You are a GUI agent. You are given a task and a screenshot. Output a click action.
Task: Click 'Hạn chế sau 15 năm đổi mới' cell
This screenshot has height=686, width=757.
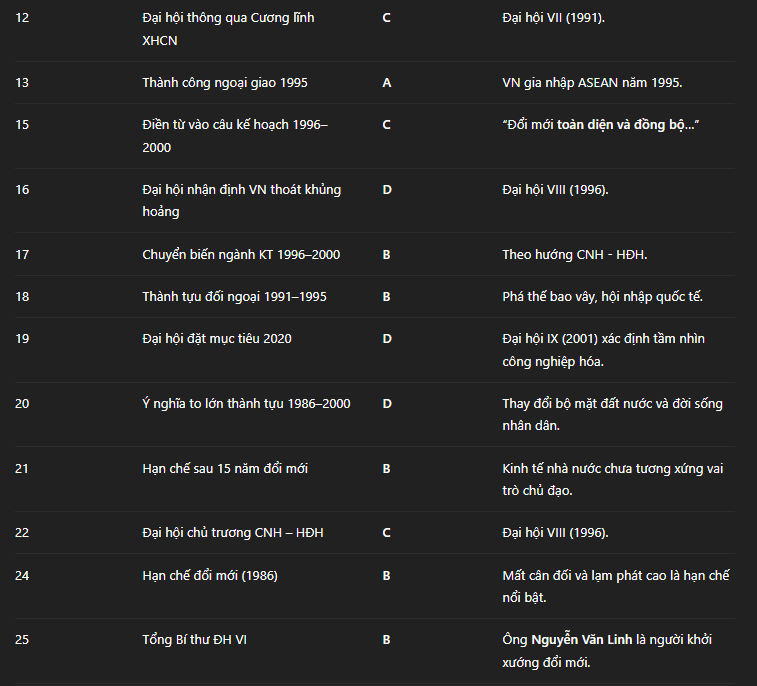[x=225, y=468]
